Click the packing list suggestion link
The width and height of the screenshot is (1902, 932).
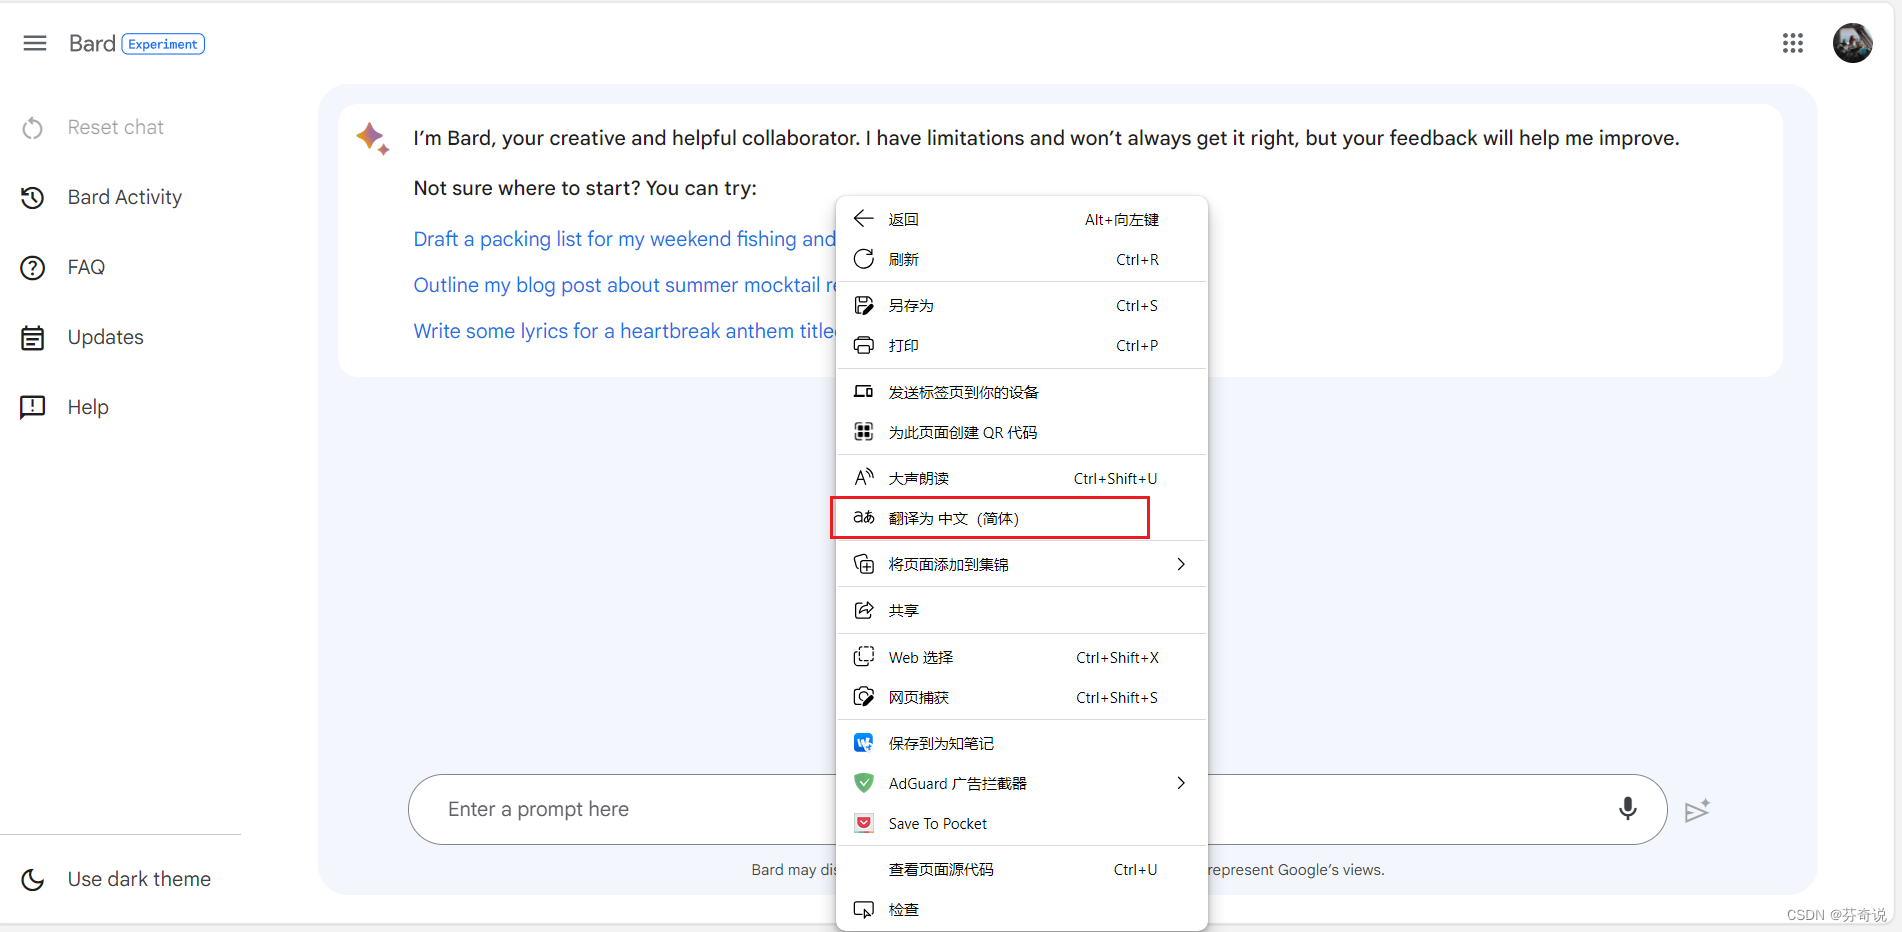(x=624, y=239)
